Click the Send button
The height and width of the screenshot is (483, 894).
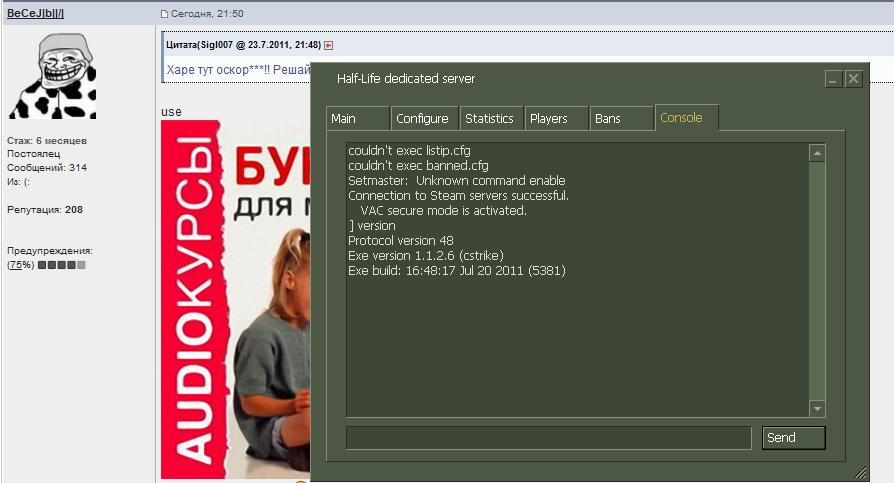point(793,438)
